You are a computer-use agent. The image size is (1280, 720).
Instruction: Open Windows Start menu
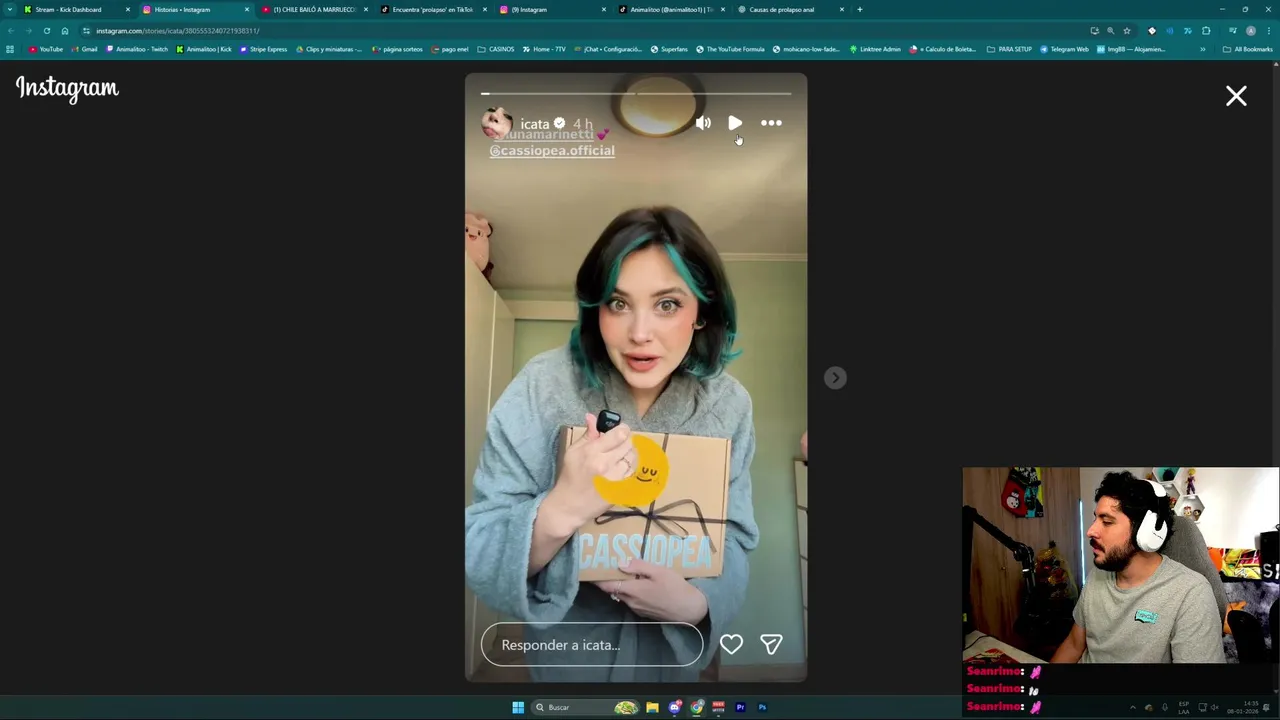coord(518,707)
